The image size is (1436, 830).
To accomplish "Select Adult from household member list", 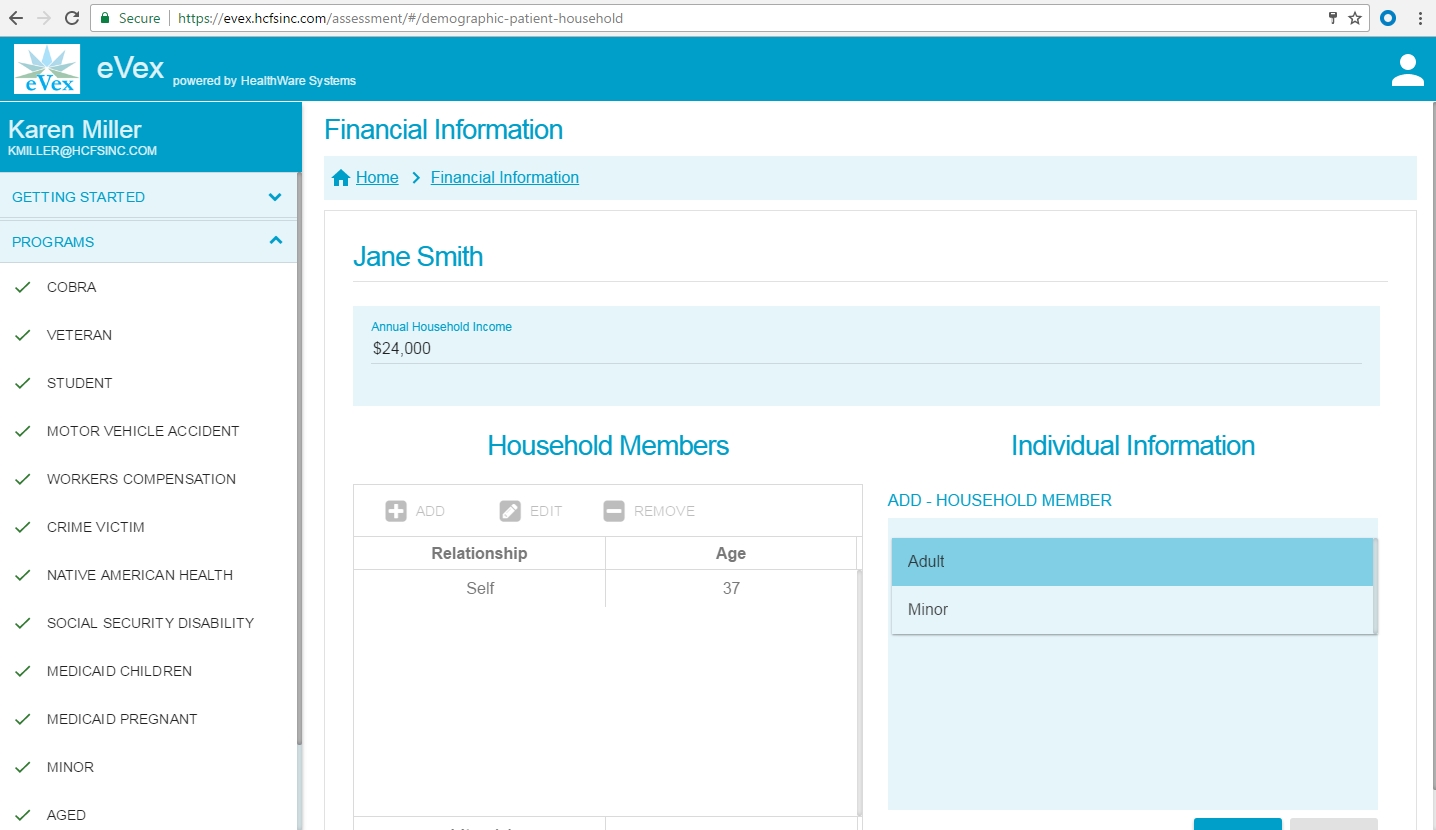I will coord(1132,562).
